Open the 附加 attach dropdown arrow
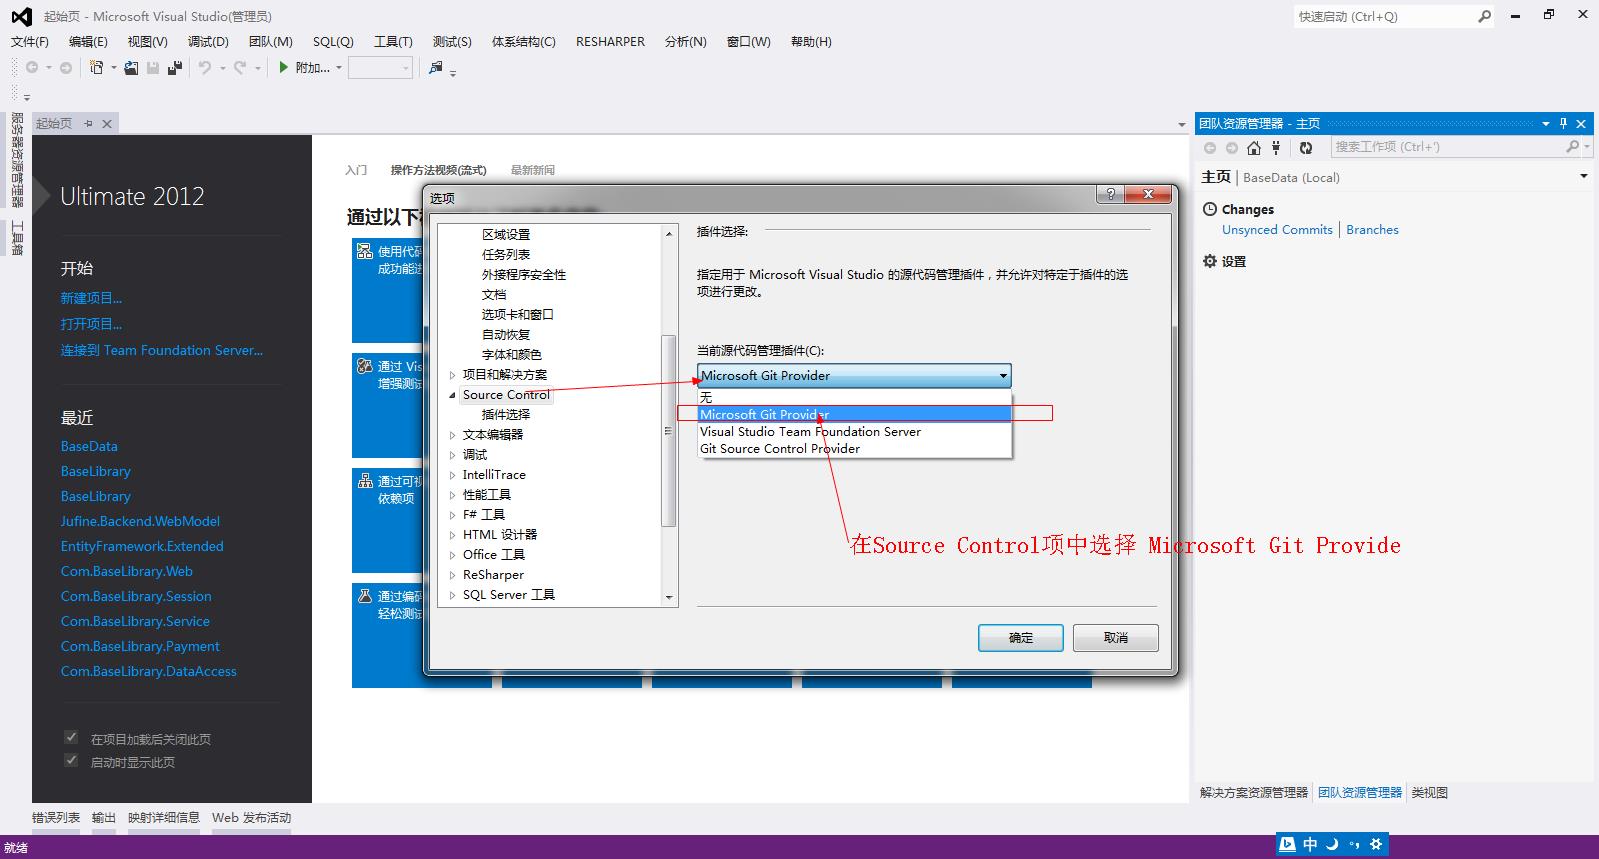 coord(339,68)
